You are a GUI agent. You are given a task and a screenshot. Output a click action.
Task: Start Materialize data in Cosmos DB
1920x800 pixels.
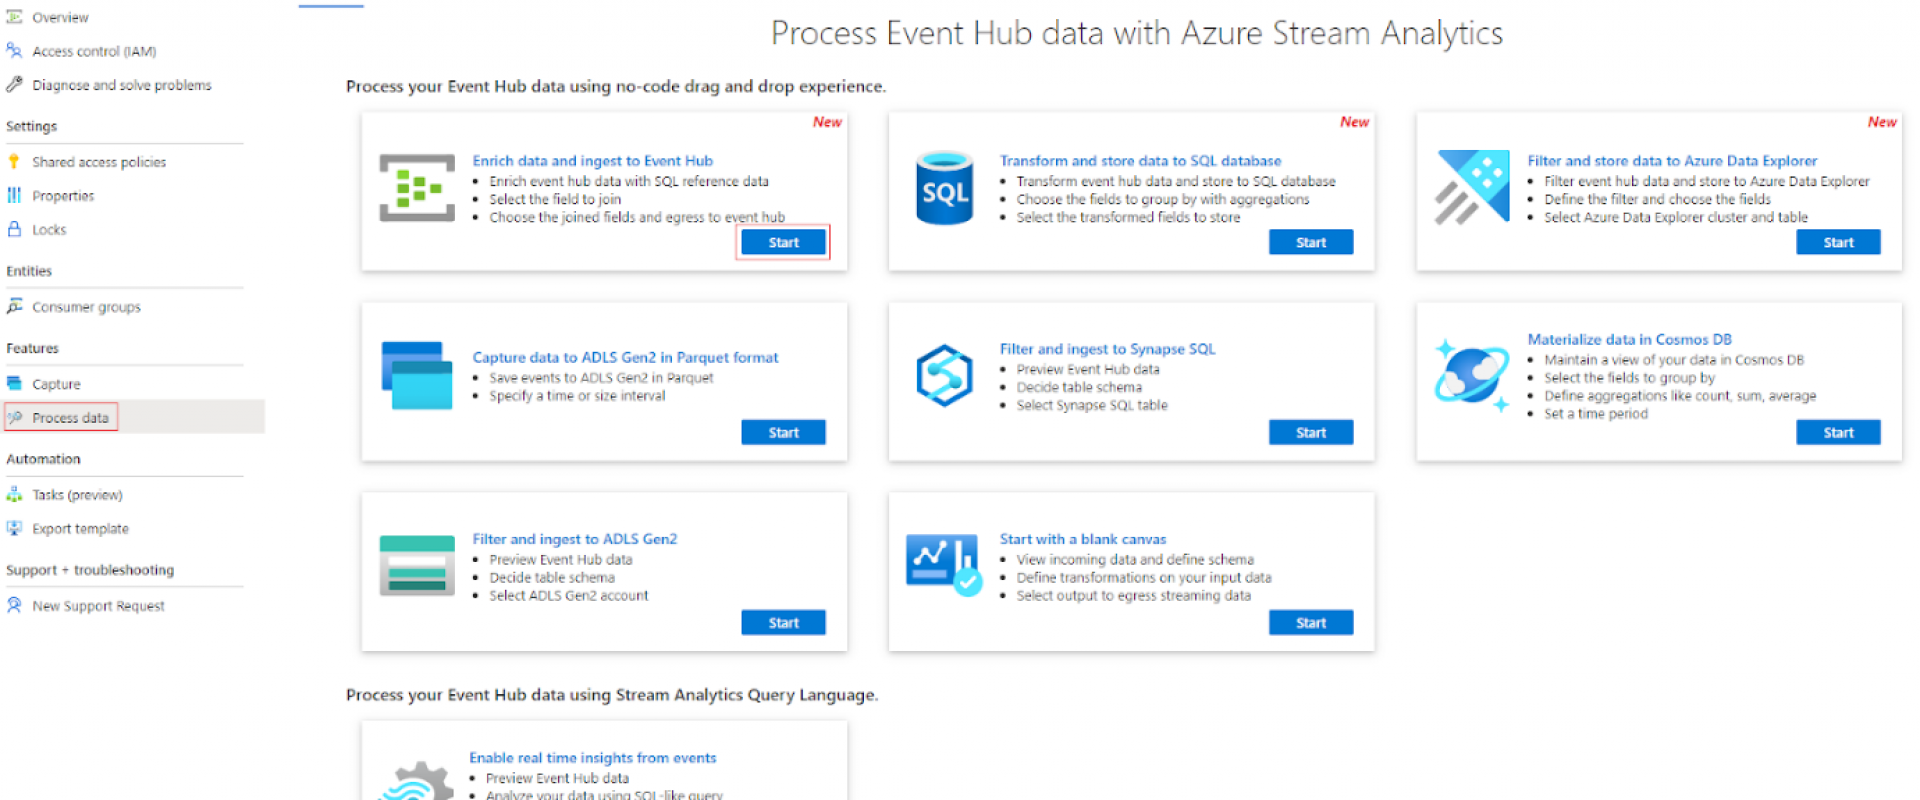[x=1838, y=432]
